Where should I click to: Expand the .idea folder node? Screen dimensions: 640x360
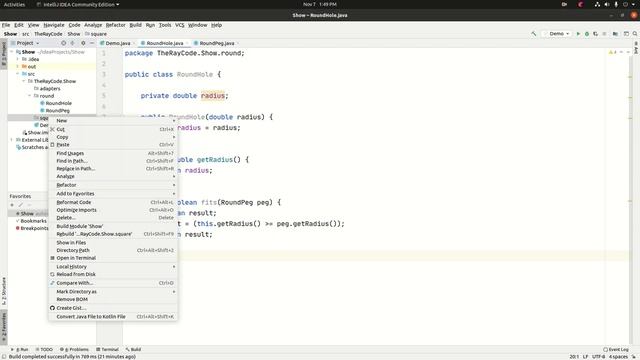[18, 59]
